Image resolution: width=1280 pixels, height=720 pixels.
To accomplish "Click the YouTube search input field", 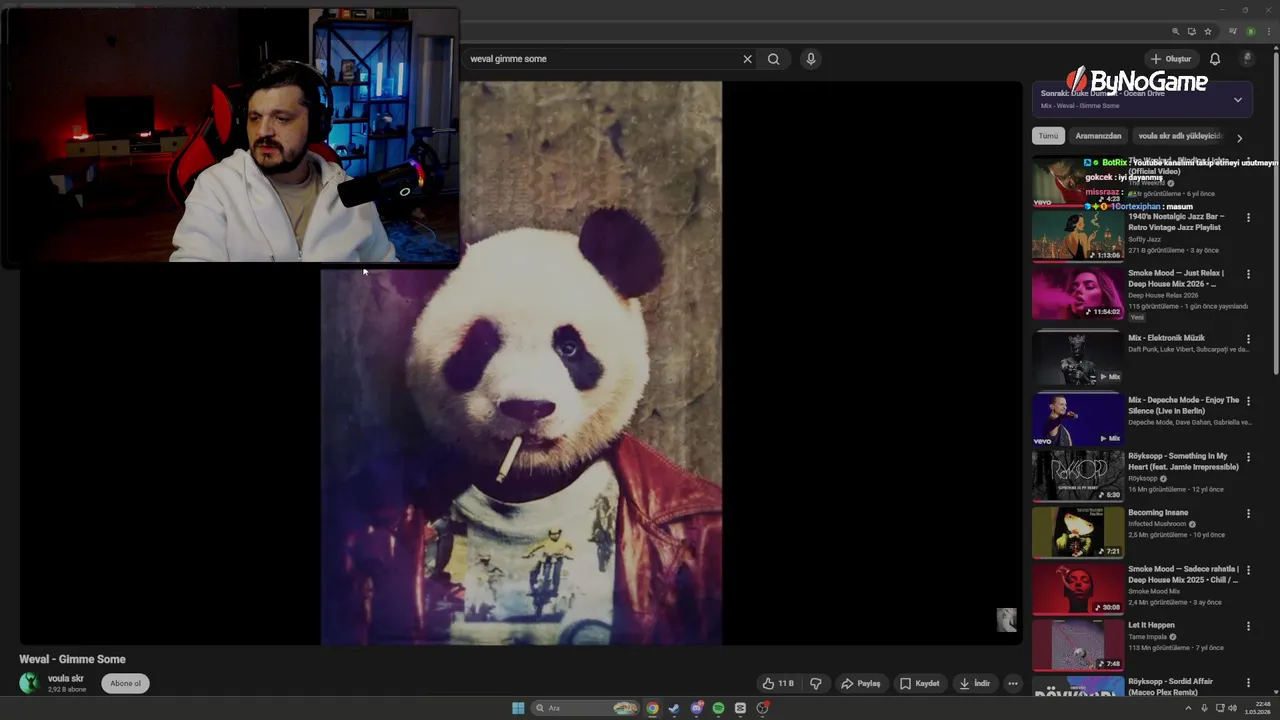I will coord(600,59).
